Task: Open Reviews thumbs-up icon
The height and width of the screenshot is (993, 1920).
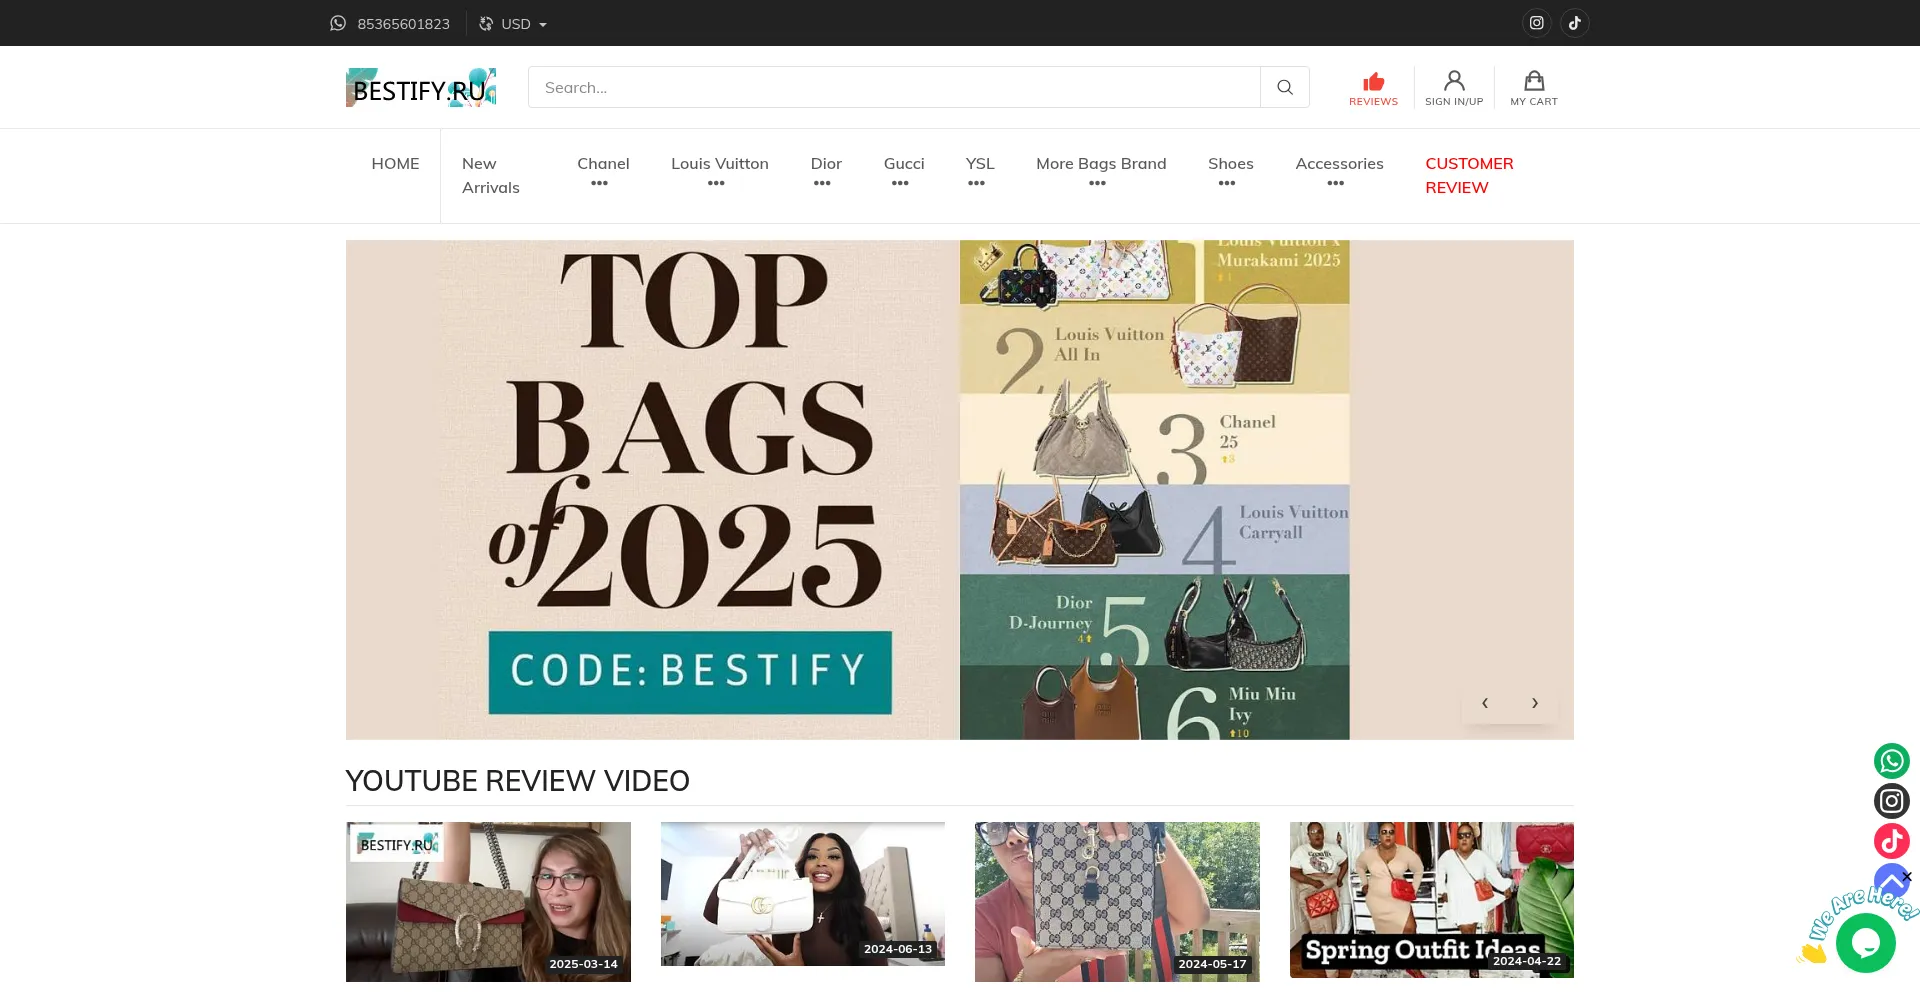Action: coord(1373,88)
